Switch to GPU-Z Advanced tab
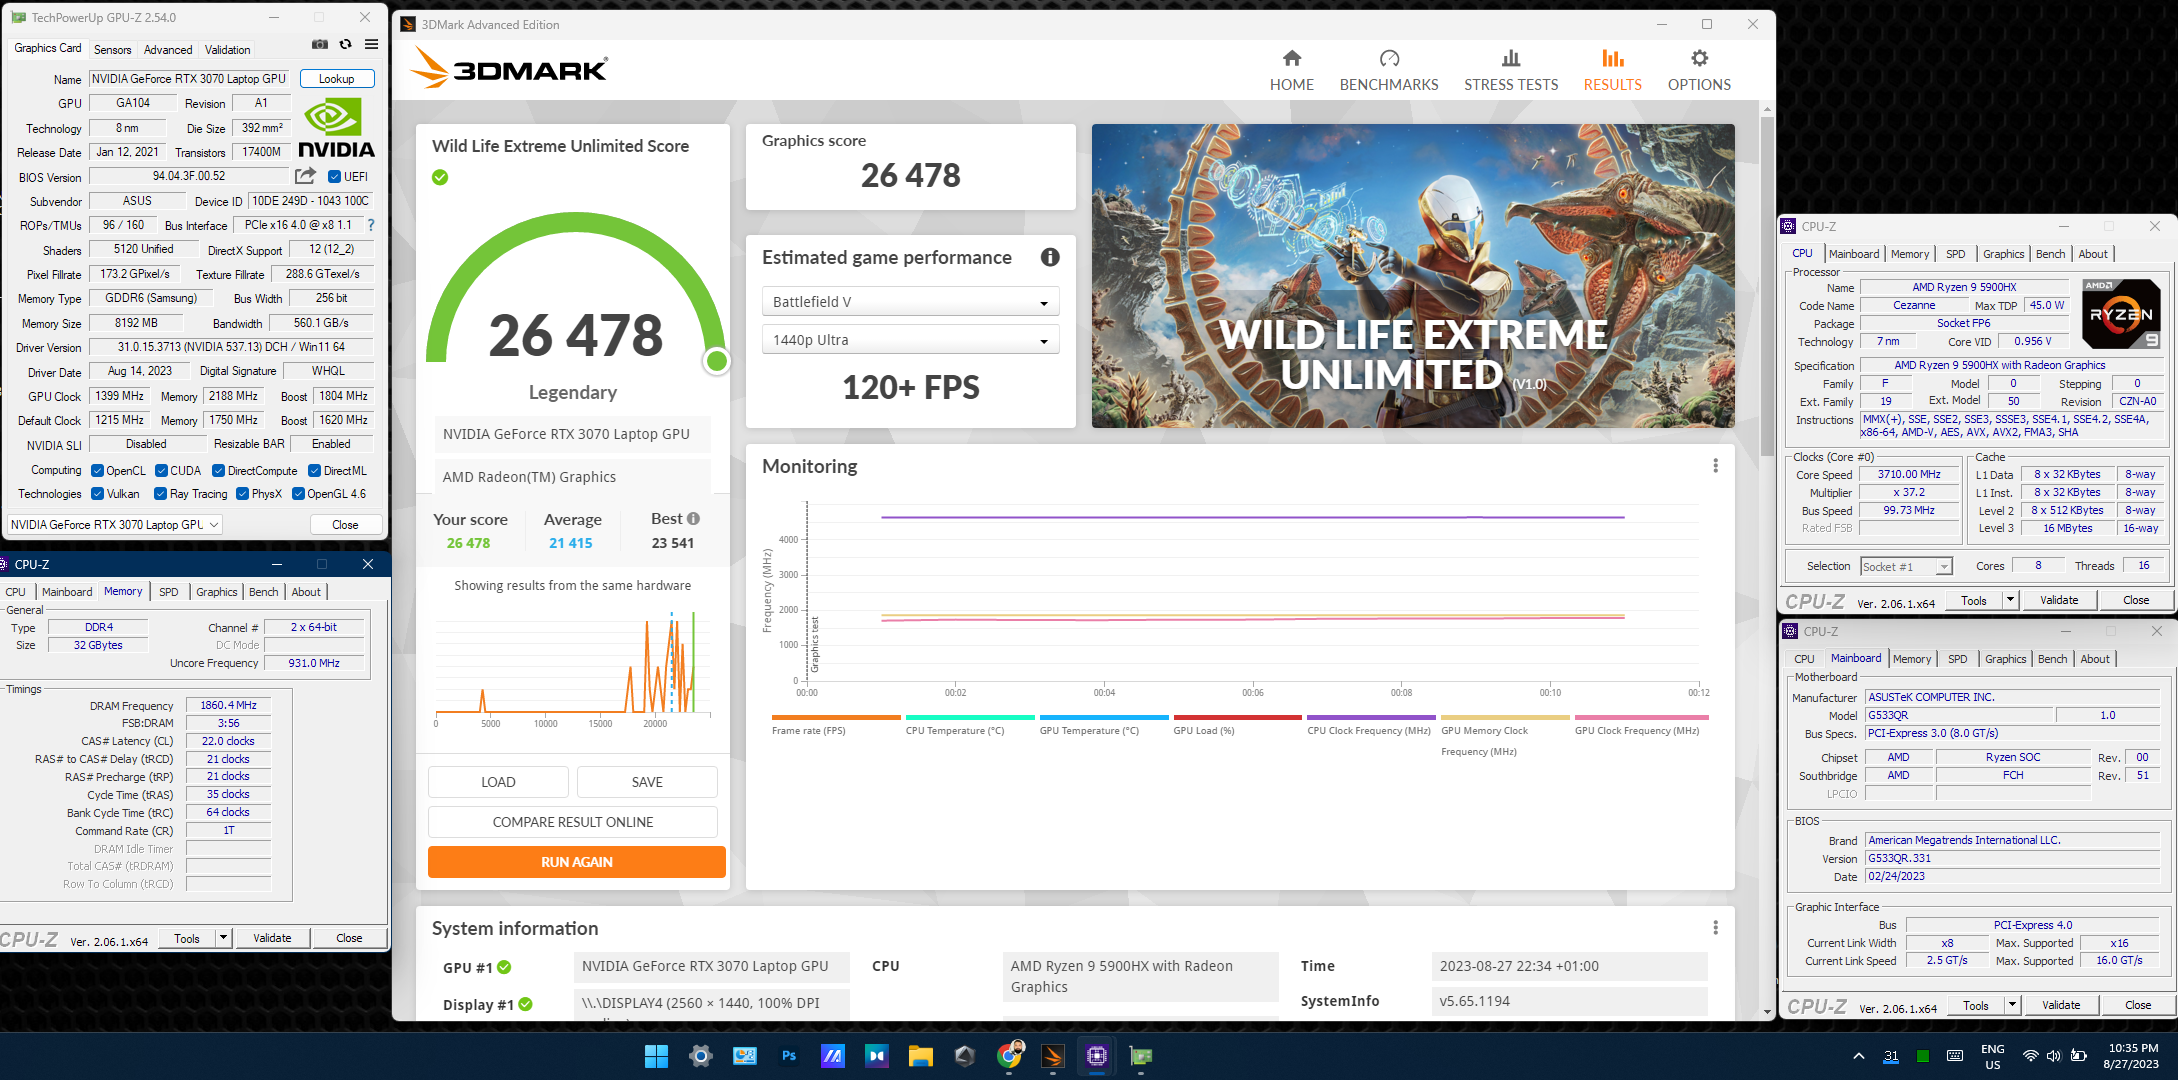 click(x=168, y=49)
